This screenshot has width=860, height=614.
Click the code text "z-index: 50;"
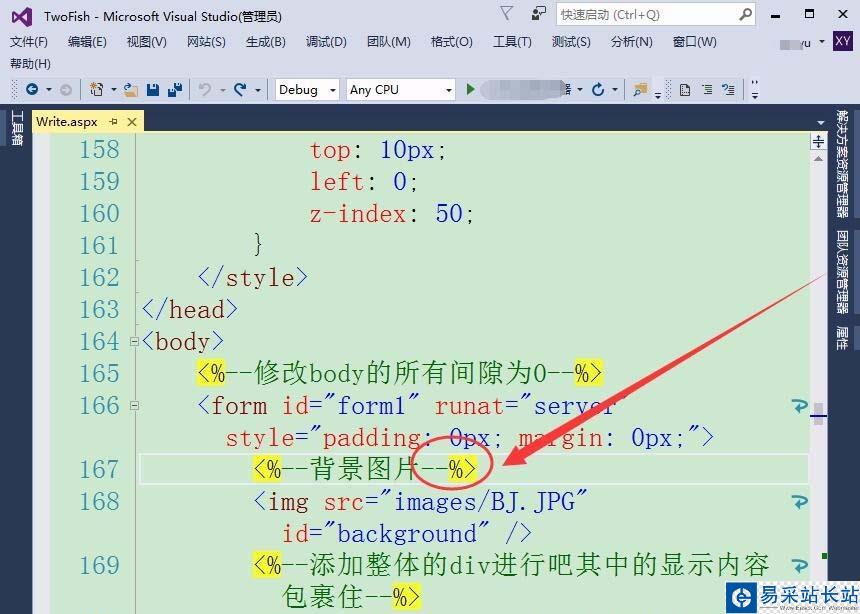[x=392, y=213]
